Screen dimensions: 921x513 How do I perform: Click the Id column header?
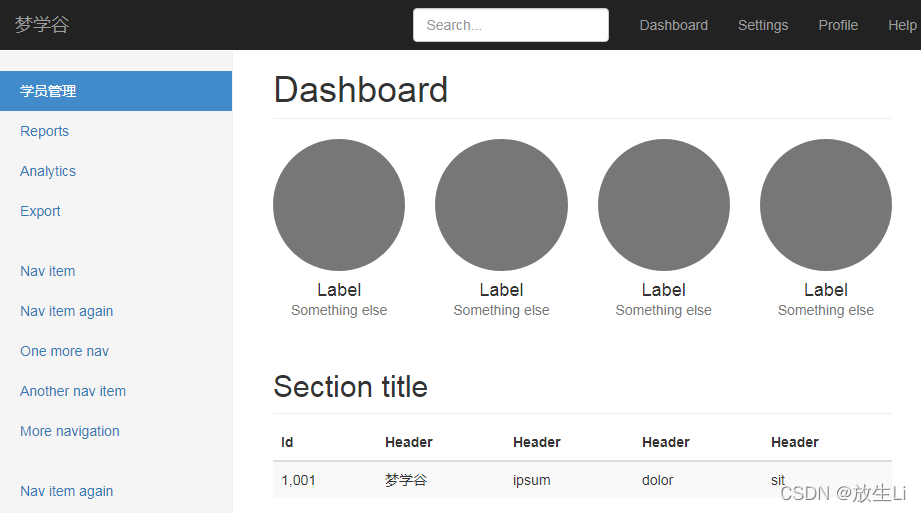(x=287, y=442)
